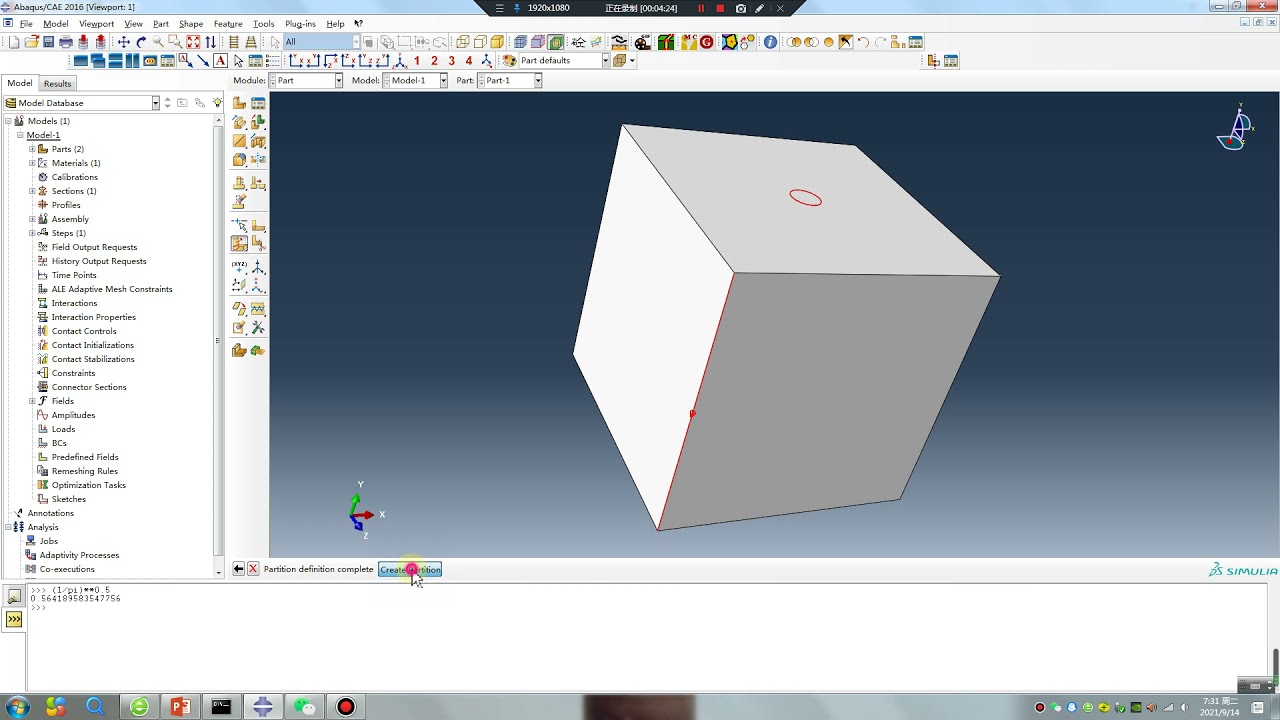This screenshot has height=720, width=1280.
Task: Select BCs in the model tree
Action: point(59,443)
